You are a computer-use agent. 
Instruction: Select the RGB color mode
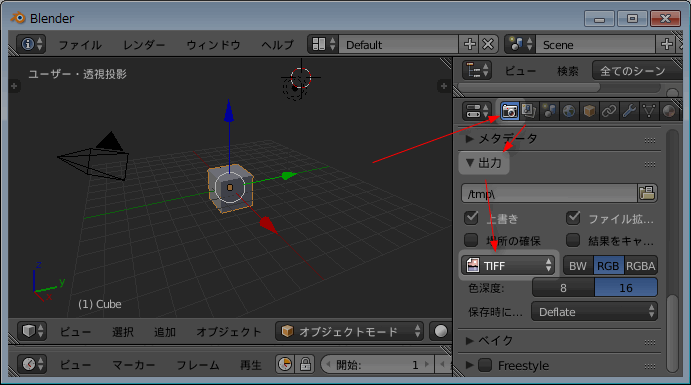pyautogui.click(x=608, y=266)
